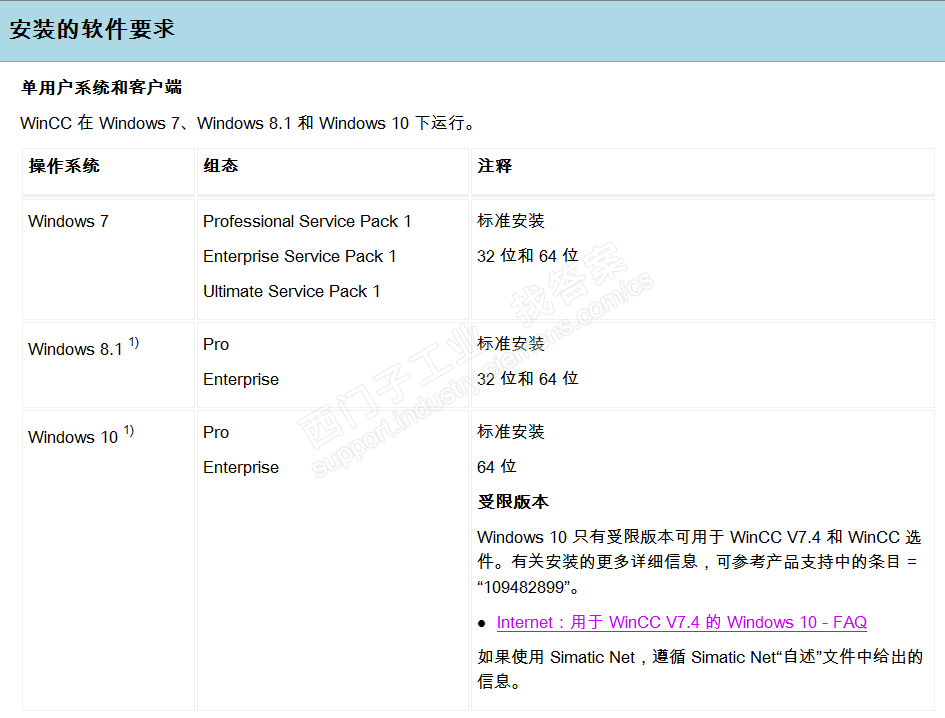Click the footnote marker next to Windows 8.1
Screen dimensions: 945x718
[x=134, y=343]
